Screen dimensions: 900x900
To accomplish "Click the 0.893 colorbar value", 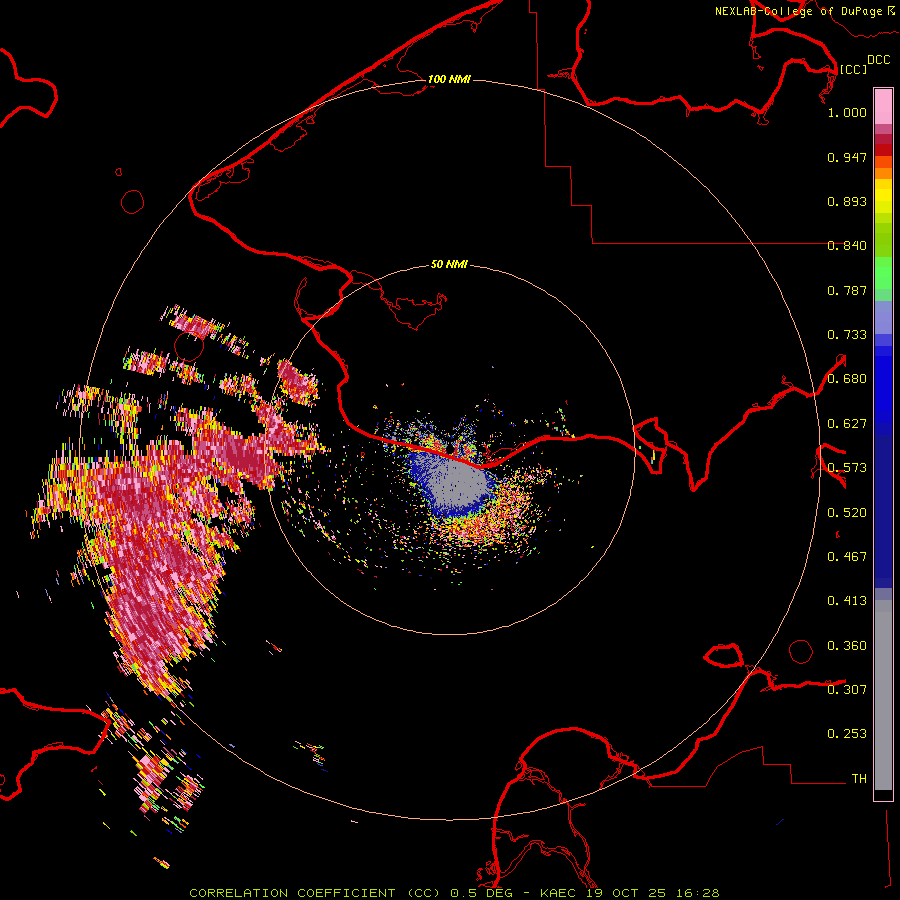I will (x=847, y=201).
